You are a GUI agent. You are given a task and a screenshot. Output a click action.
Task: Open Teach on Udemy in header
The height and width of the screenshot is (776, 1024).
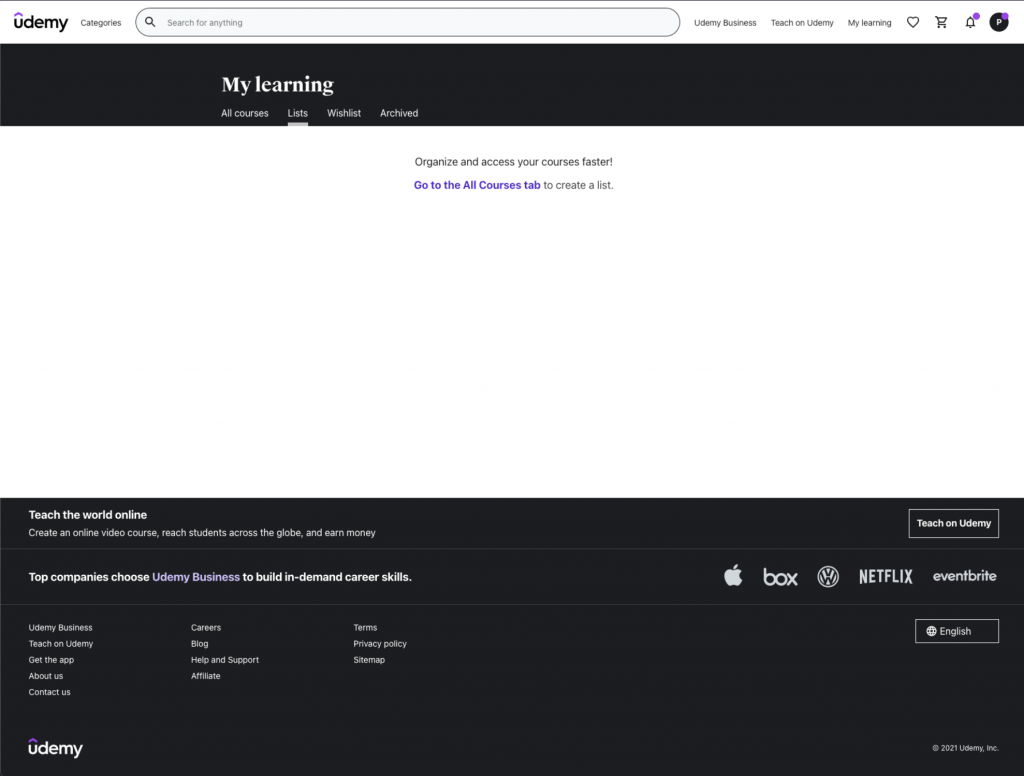(802, 23)
